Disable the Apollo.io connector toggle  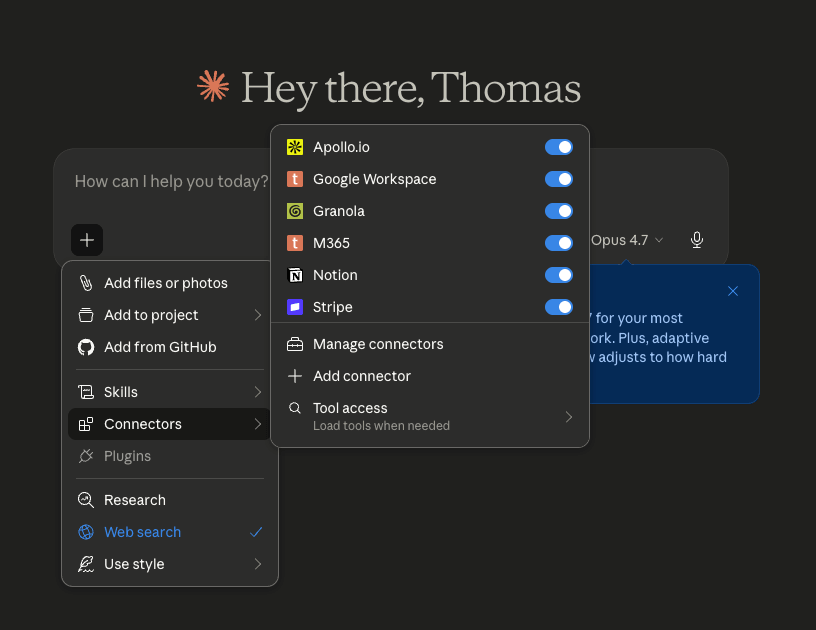pyautogui.click(x=559, y=147)
